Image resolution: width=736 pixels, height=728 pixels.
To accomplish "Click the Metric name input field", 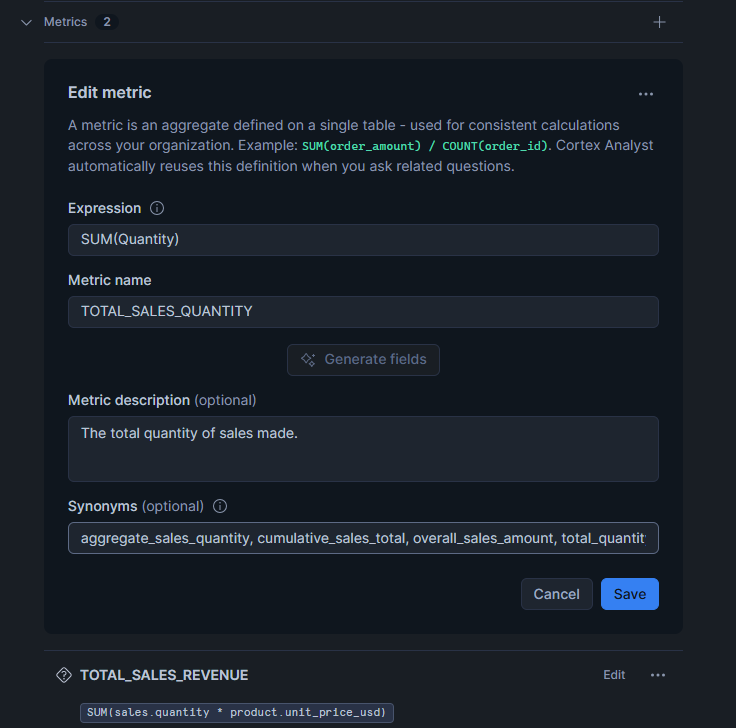I will pyautogui.click(x=363, y=312).
